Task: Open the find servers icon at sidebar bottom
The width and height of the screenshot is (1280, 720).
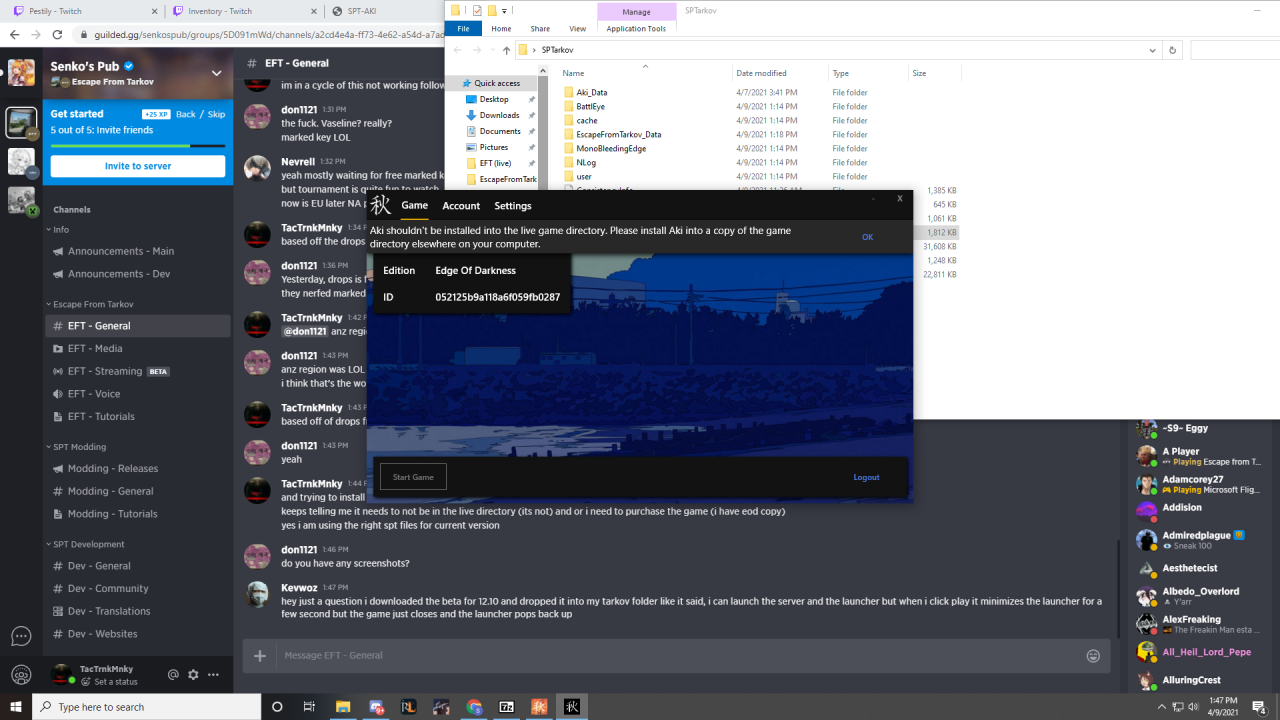Action: pos(21,675)
